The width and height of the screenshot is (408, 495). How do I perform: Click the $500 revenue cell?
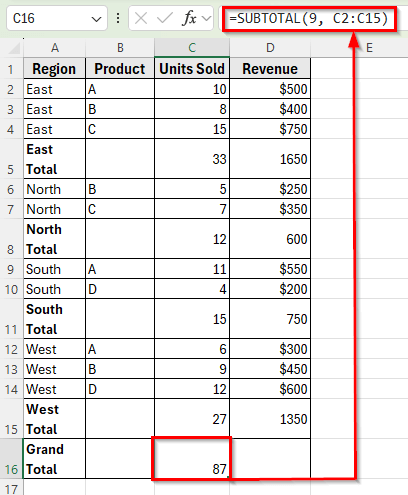coord(270,89)
